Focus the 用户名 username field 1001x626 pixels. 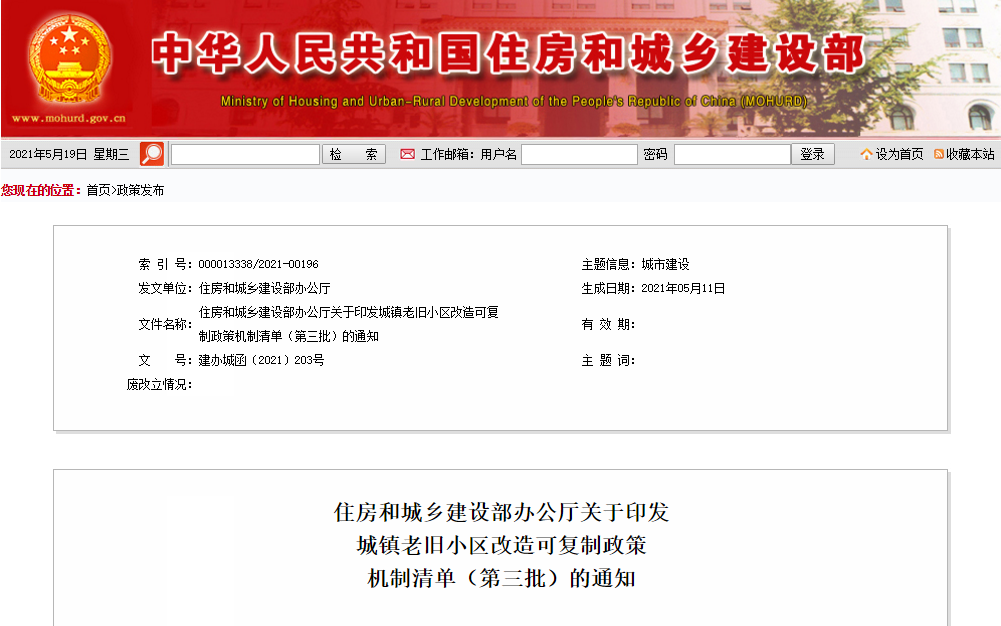coord(579,154)
